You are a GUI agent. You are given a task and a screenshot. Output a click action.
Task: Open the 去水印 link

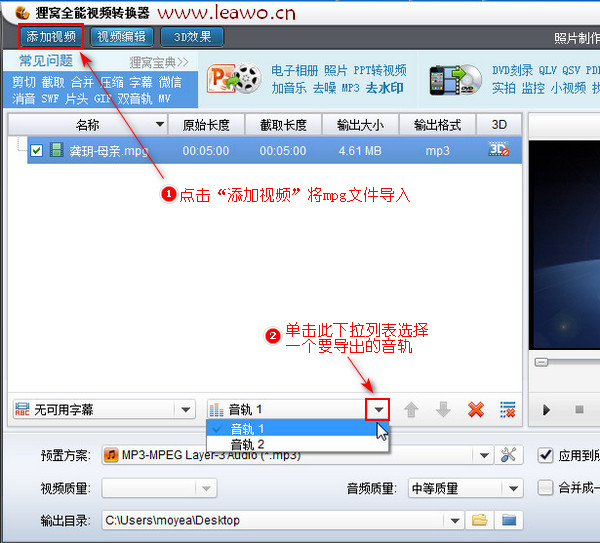click(x=385, y=88)
